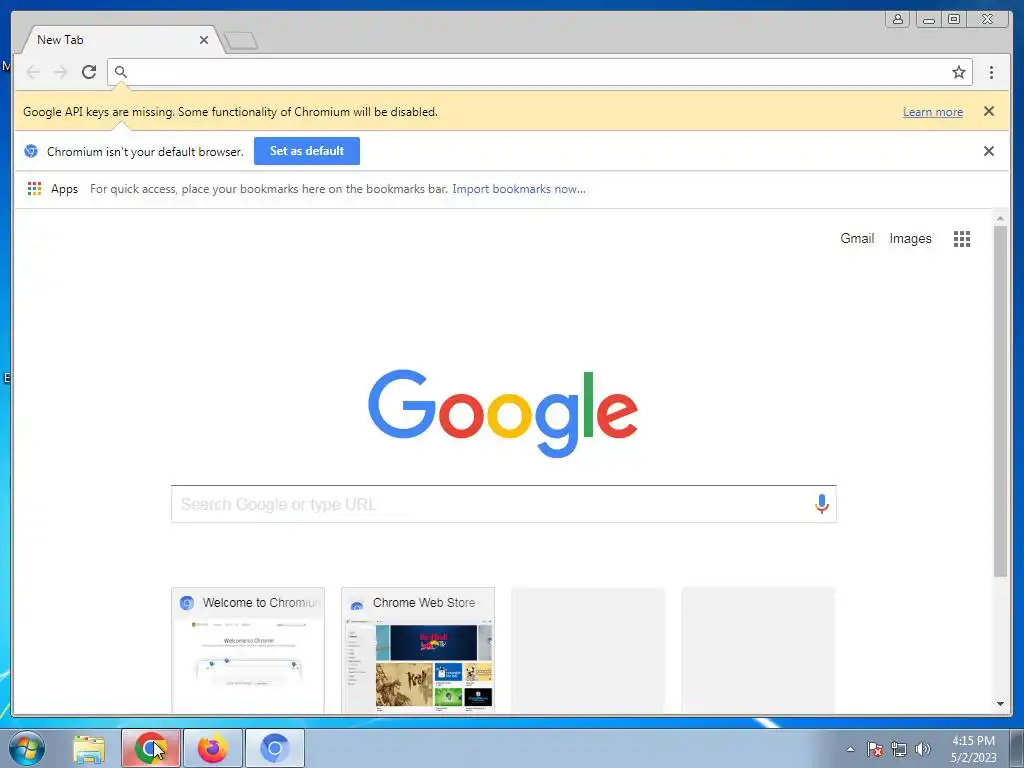The image size is (1024, 768).
Task: Open the Action Center flag icon
Action: click(x=875, y=749)
